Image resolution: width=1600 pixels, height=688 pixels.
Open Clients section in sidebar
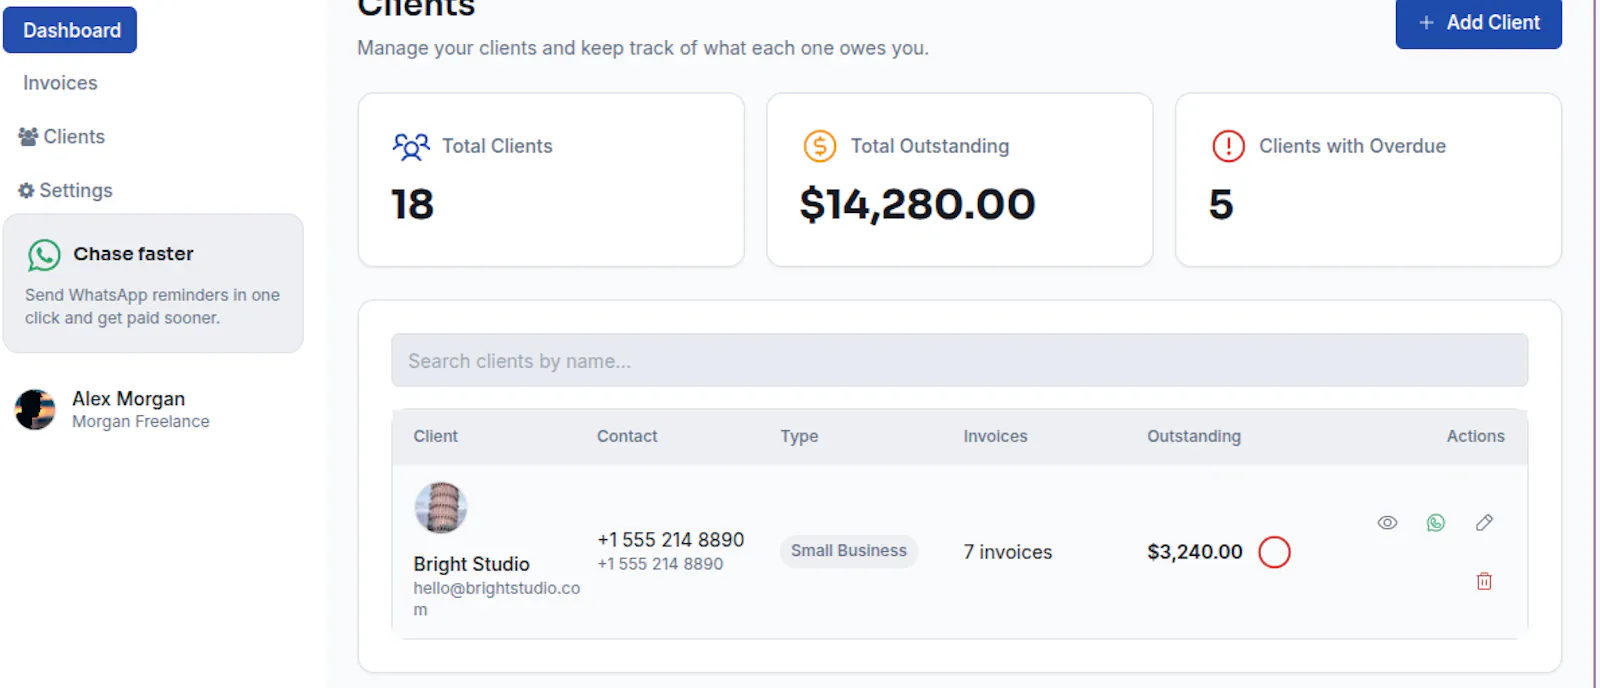click(74, 136)
